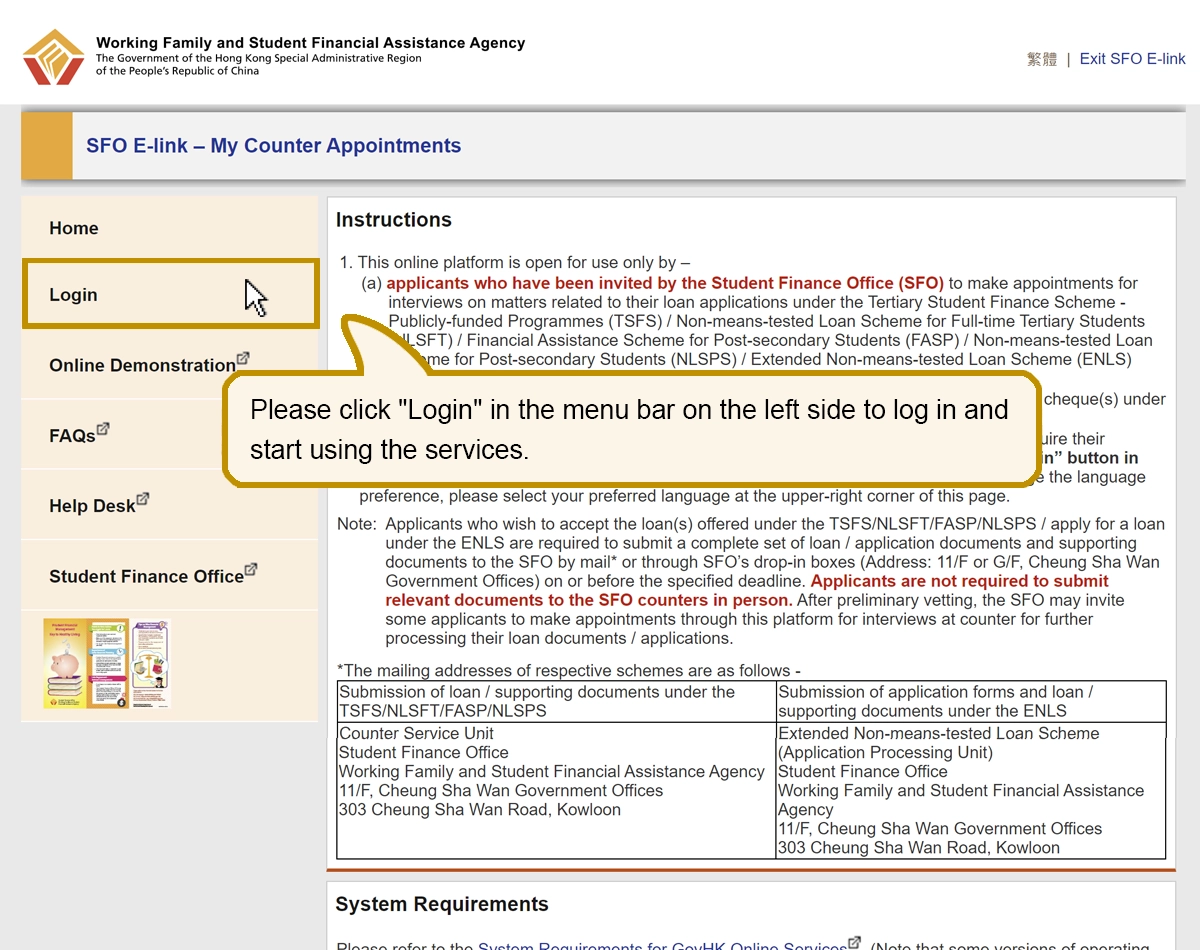Click table header mentioning "TSFS/NLSFT/FASP/NLSPS"
Viewport: 1200px width, 950px height.
tap(556, 701)
